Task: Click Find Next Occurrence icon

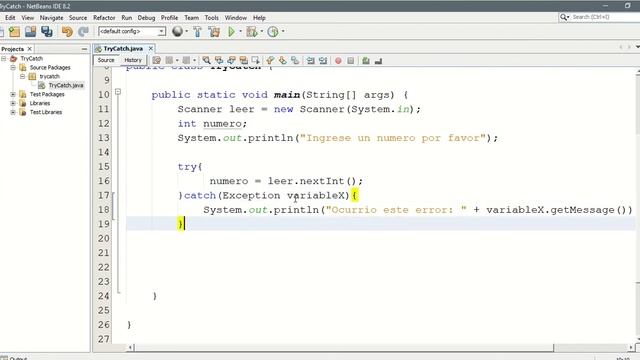Action: (x=231, y=61)
